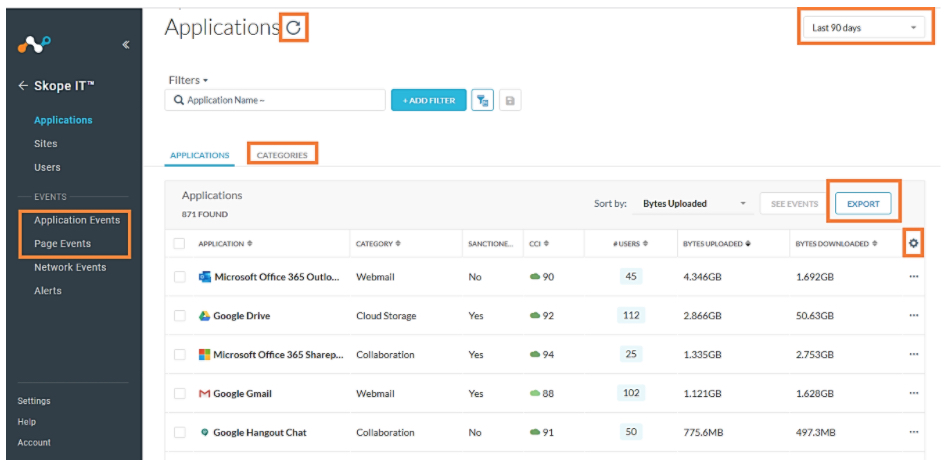Open the Last 90 days time range dropdown
947x462 pixels.
click(864, 28)
